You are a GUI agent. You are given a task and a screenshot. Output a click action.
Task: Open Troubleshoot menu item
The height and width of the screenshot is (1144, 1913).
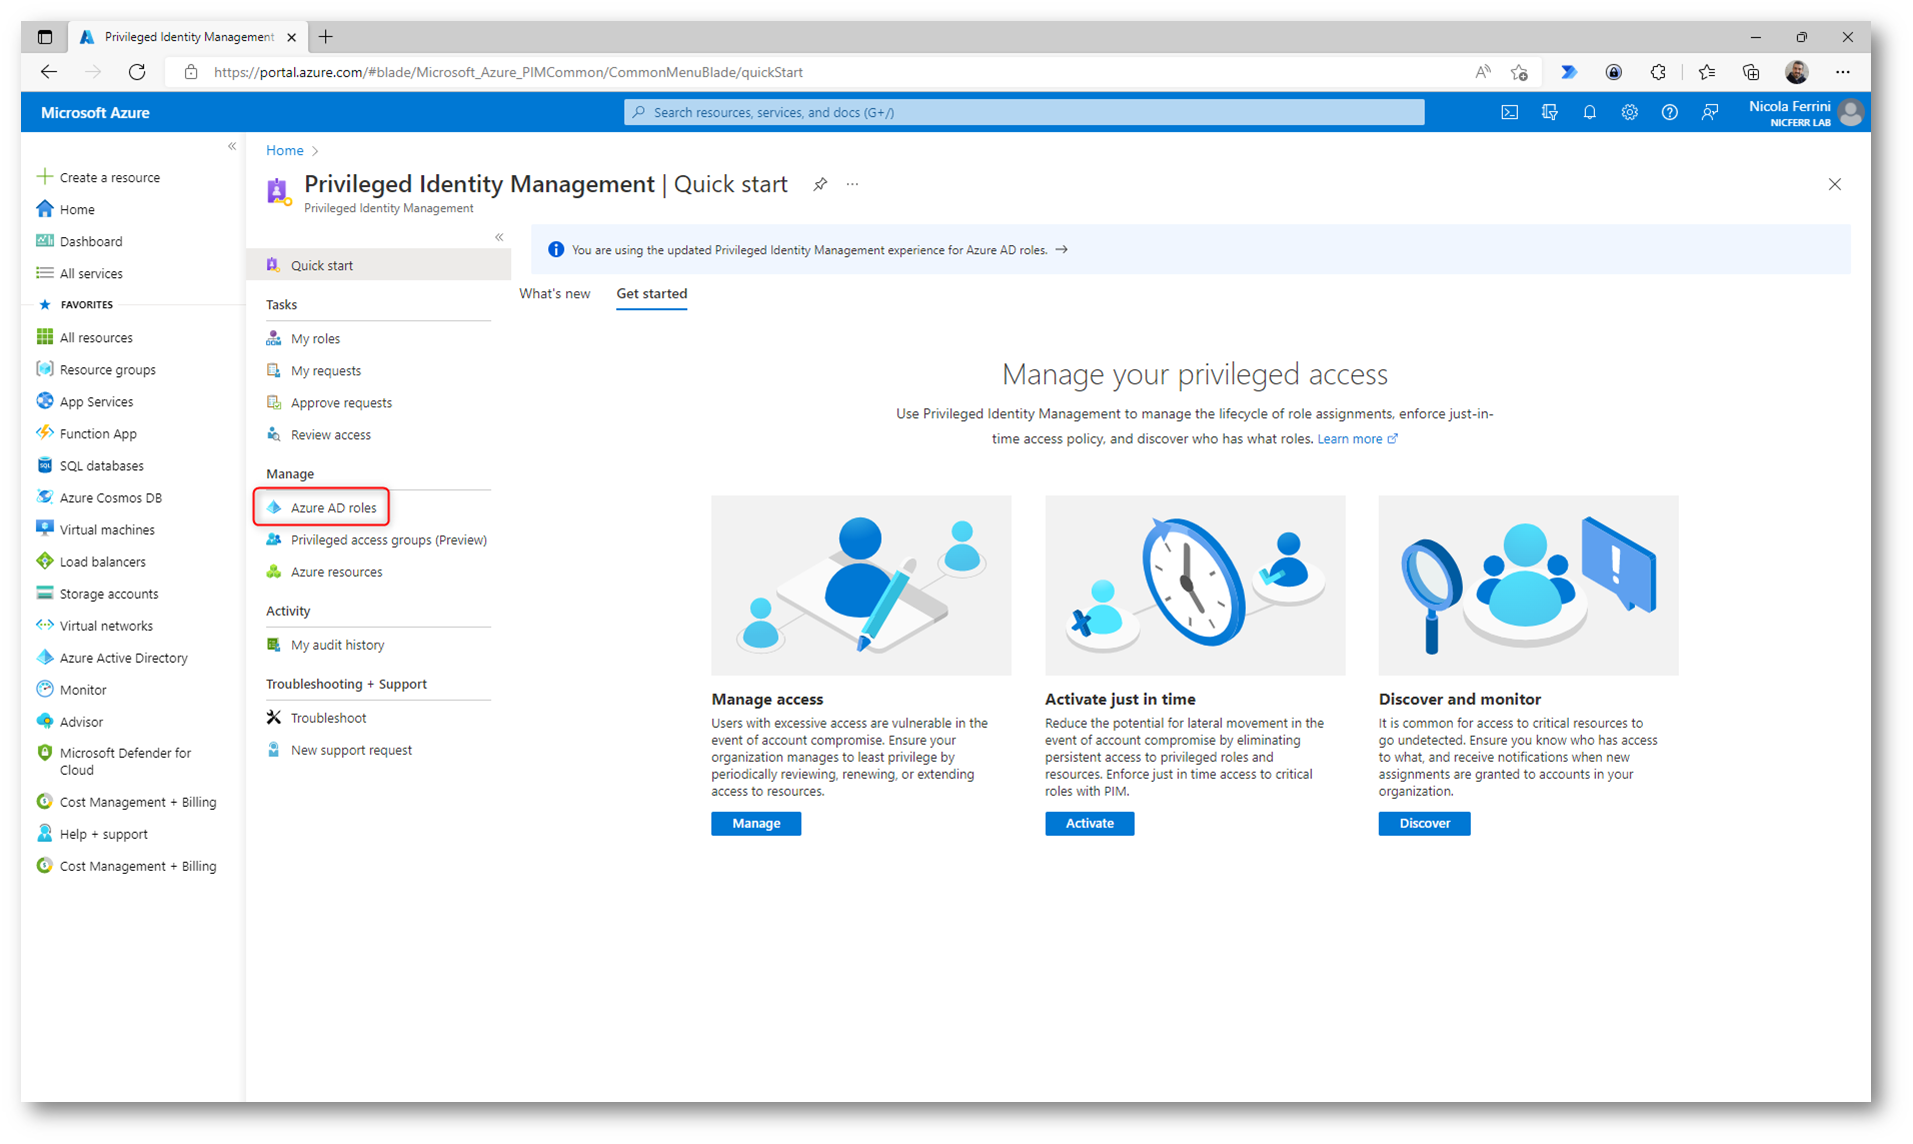328,718
